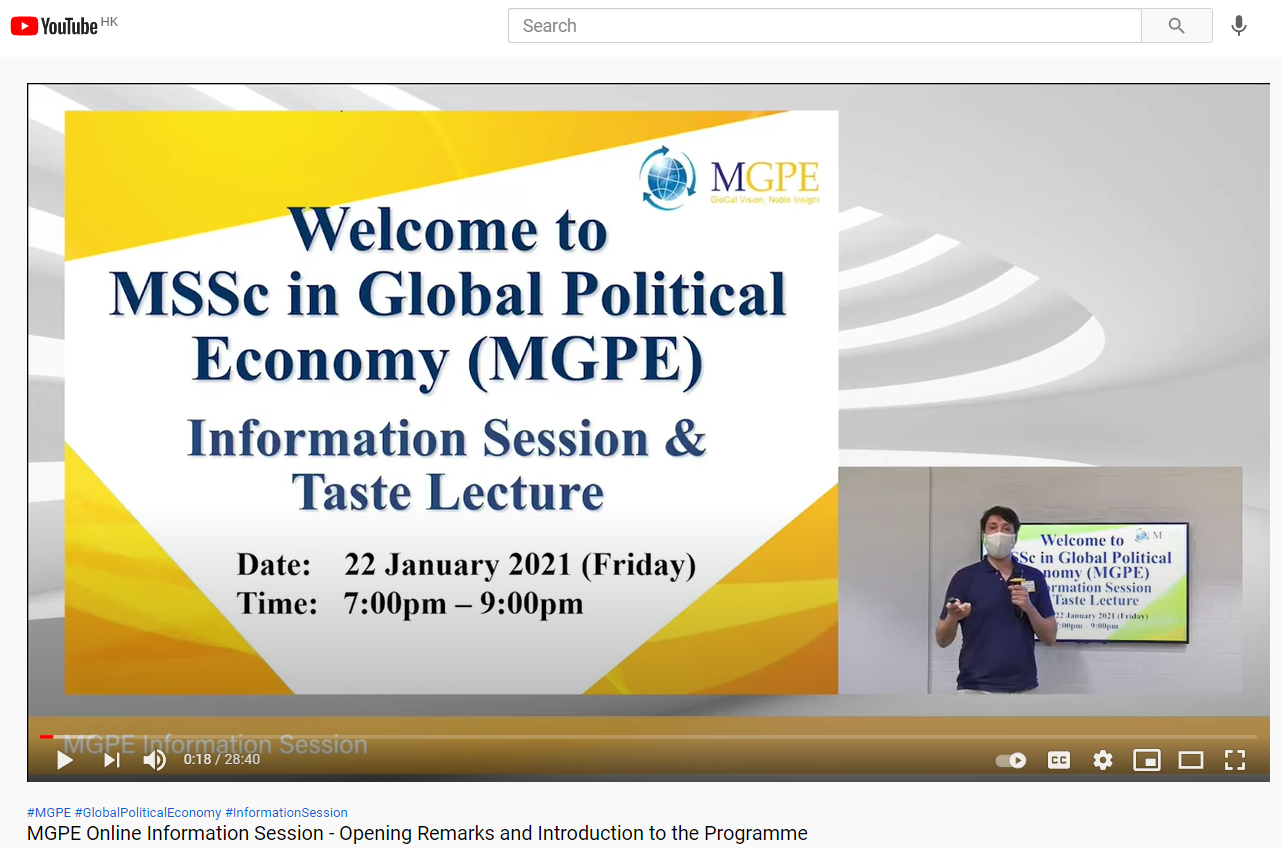The height and width of the screenshot is (848, 1281).
Task: Open the #InformationSession hashtag
Action: pos(286,813)
